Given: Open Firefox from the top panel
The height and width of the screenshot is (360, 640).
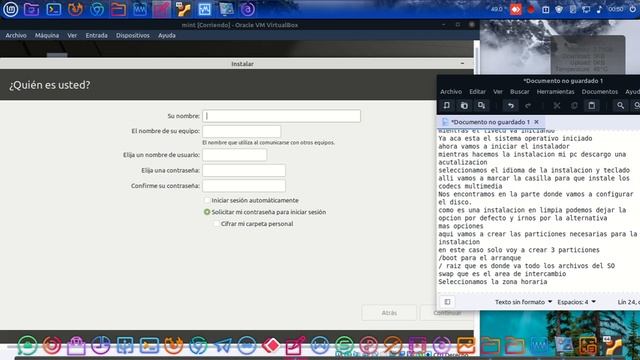Looking at the screenshot, I should click(75, 9).
